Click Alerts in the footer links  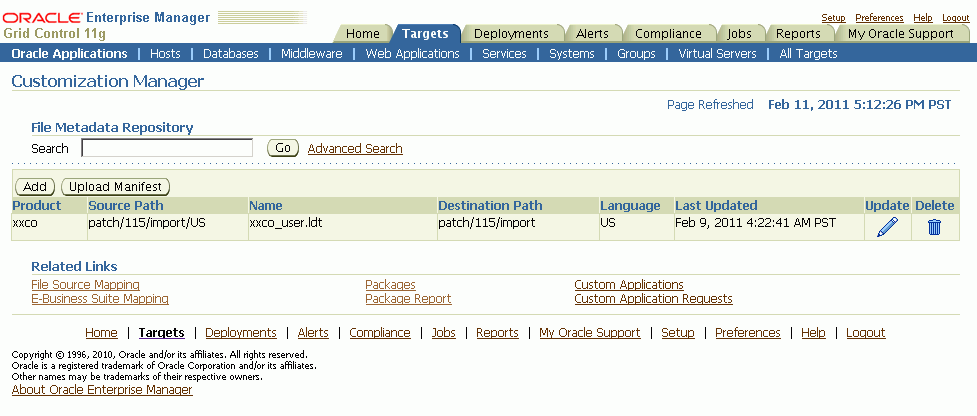pyautogui.click(x=313, y=333)
